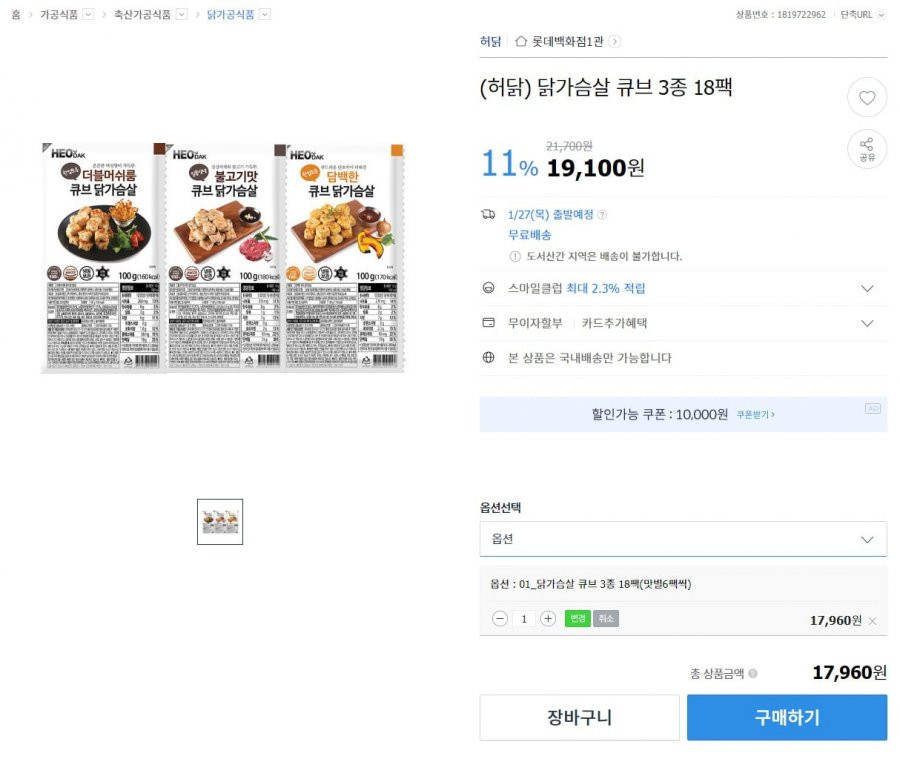Open the 옵션 selection dropdown
The width and height of the screenshot is (900, 759).
tap(683, 539)
